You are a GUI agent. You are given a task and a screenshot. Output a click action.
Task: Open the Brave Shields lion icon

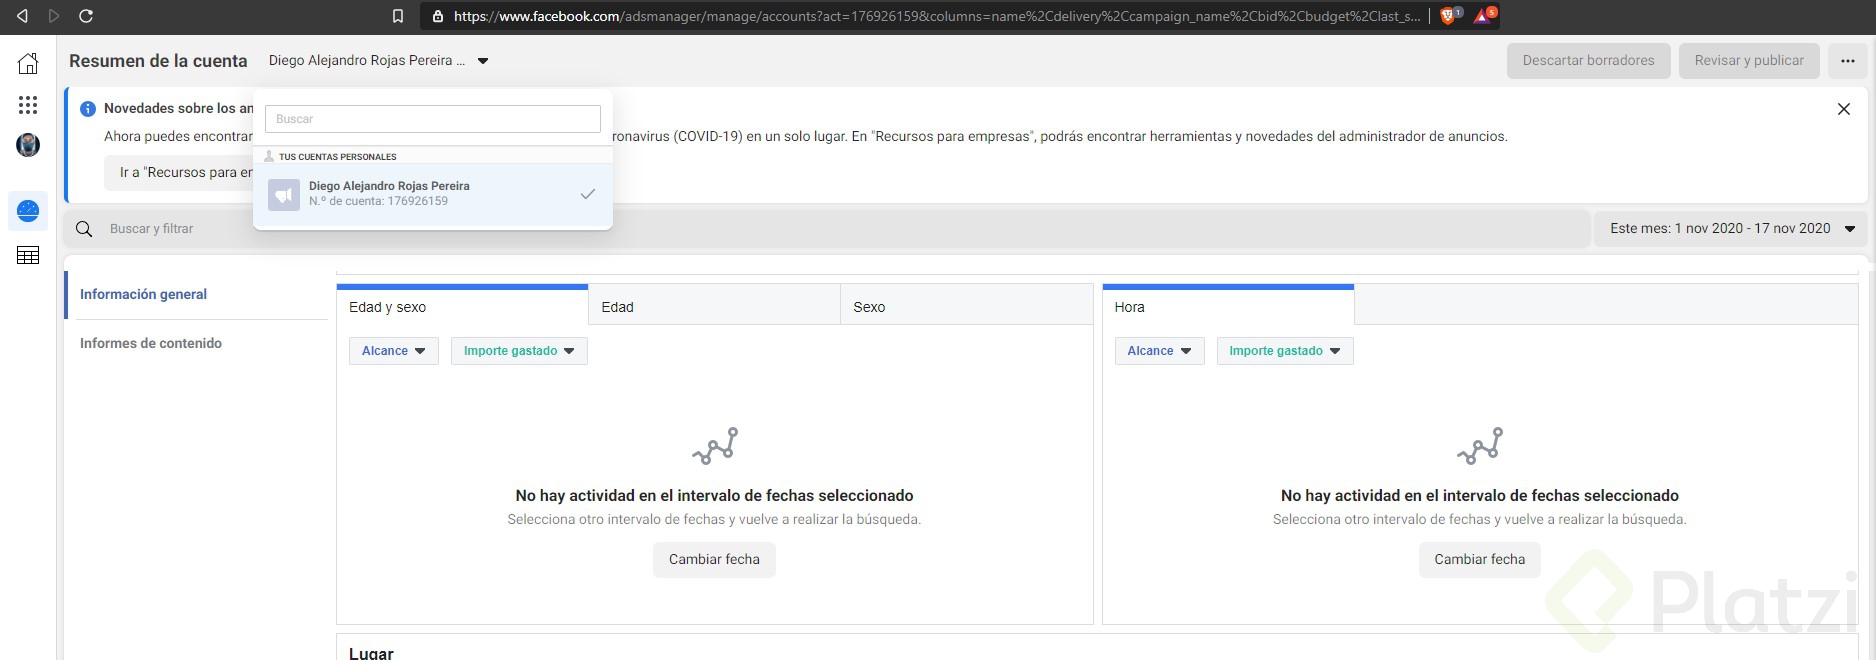[1450, 15]
